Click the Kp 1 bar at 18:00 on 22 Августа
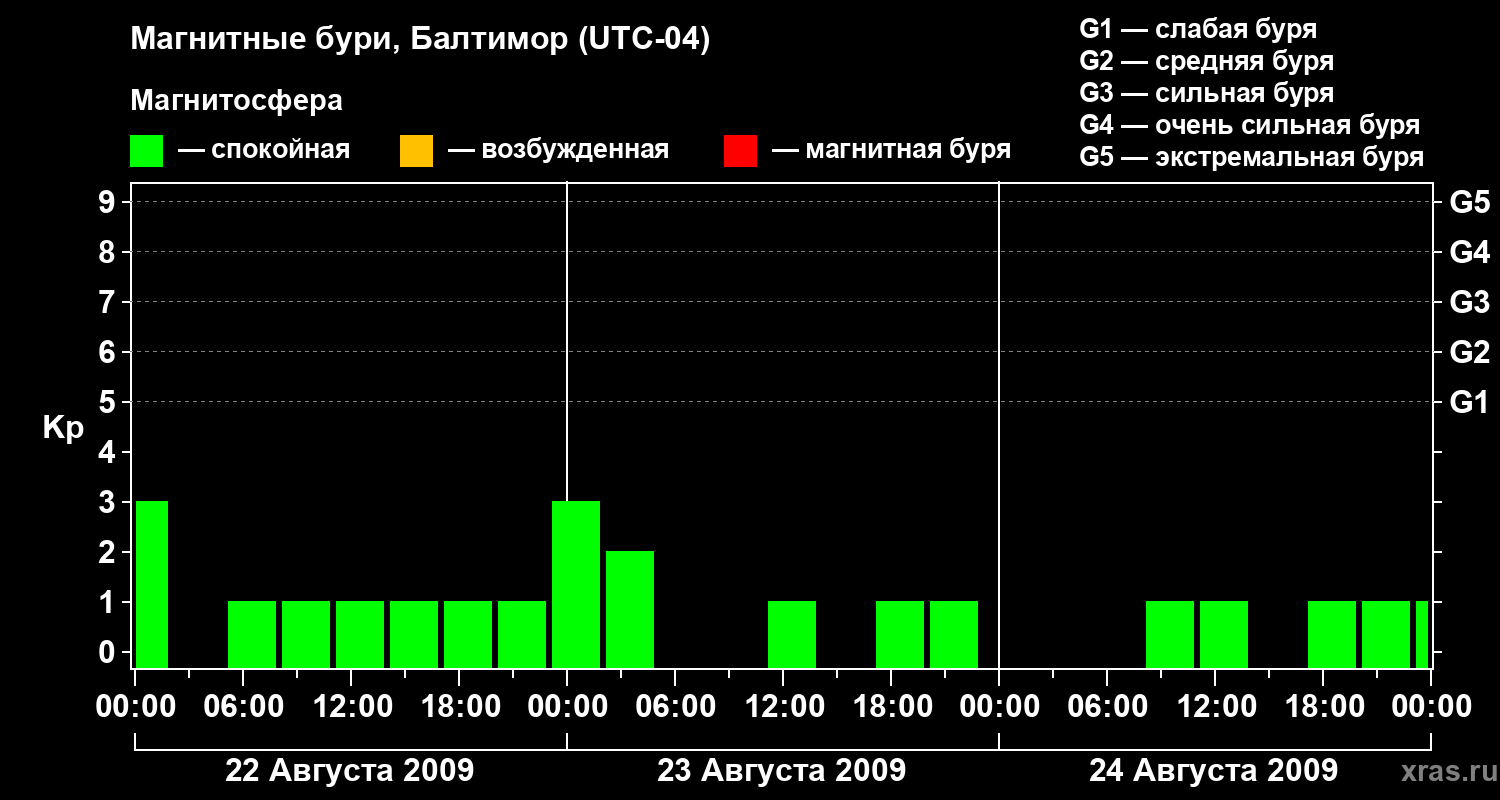The image size is (1500, 800). click(x=468, y=634)
